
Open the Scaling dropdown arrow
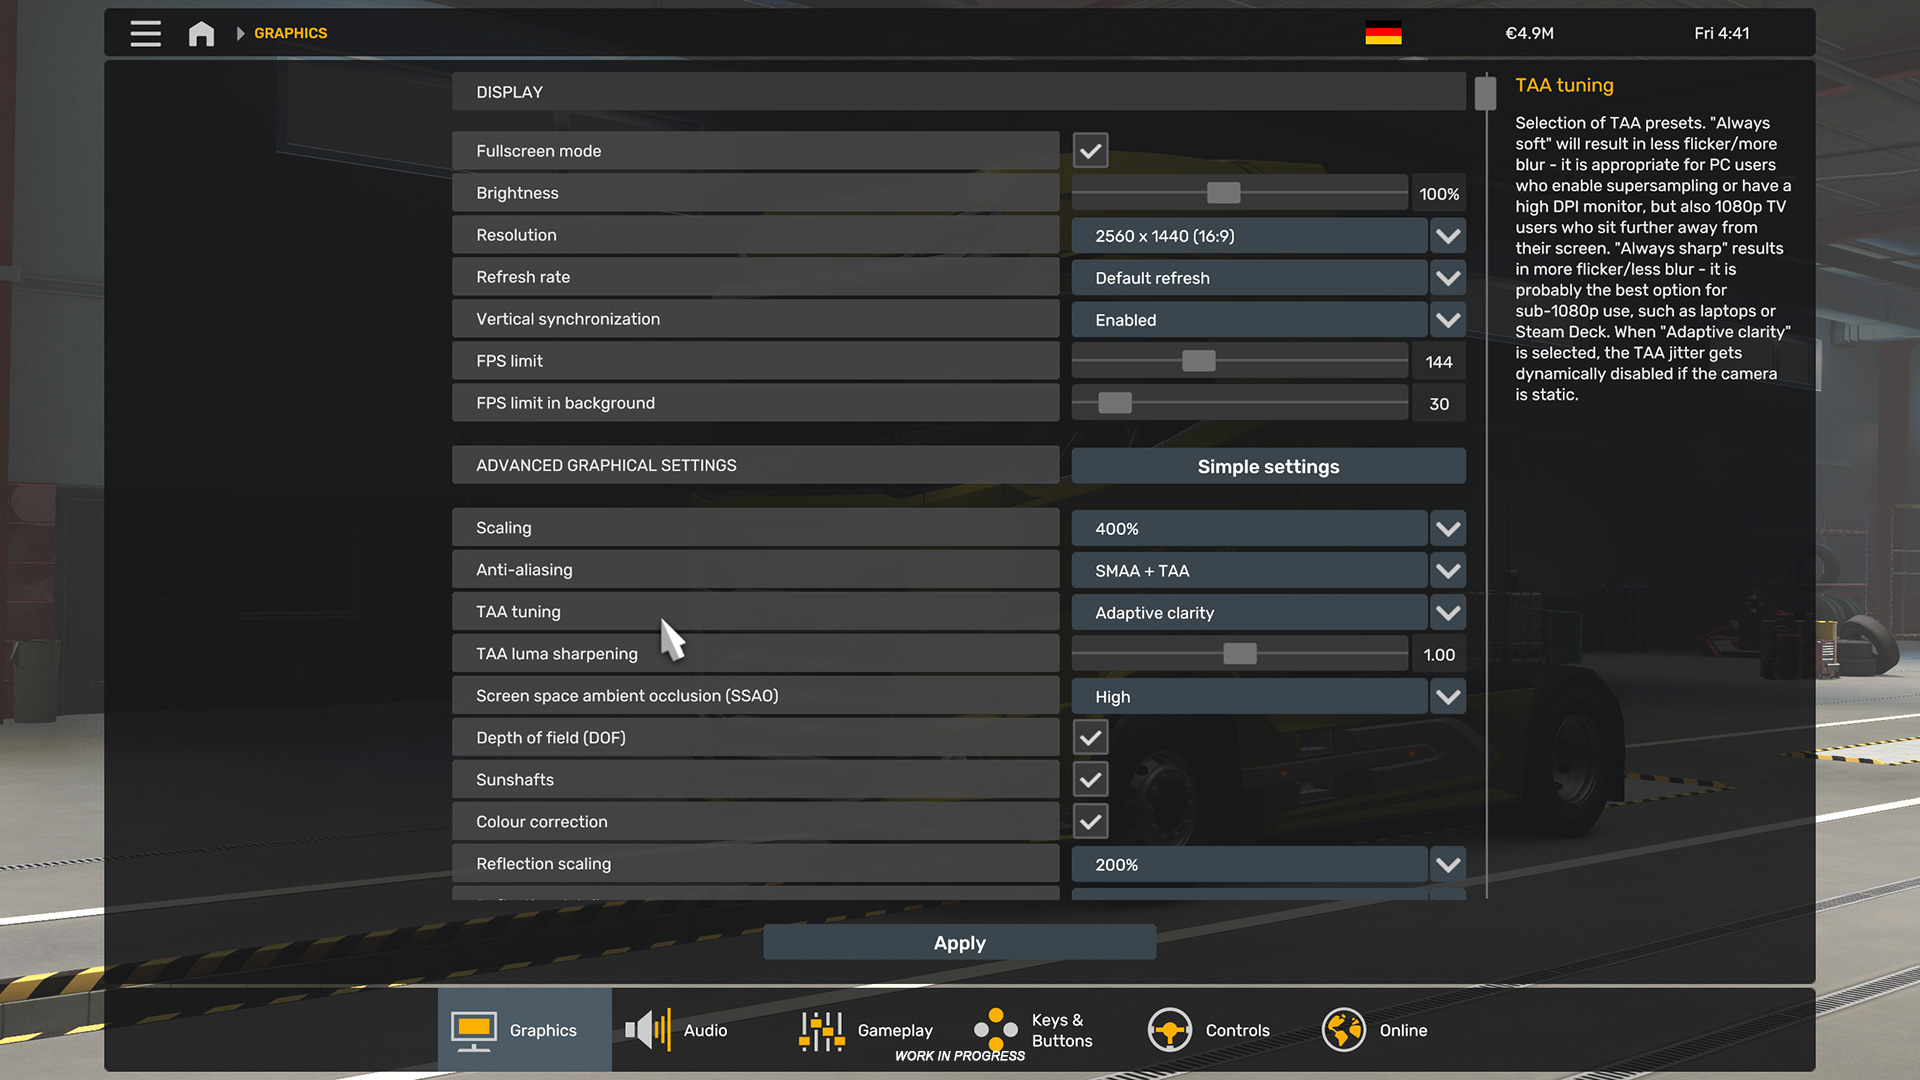tap(1448, 529)
